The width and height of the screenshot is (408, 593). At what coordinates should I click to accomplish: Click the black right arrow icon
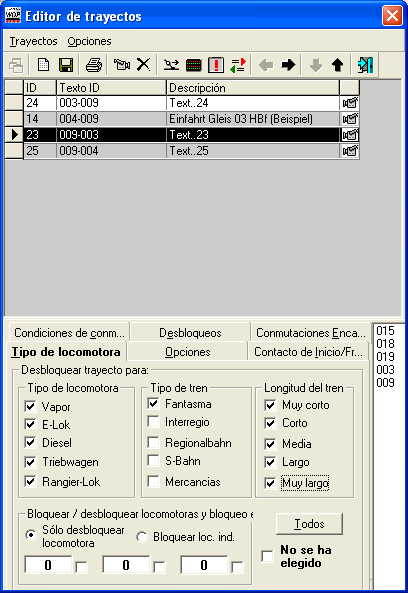(288, 65)
